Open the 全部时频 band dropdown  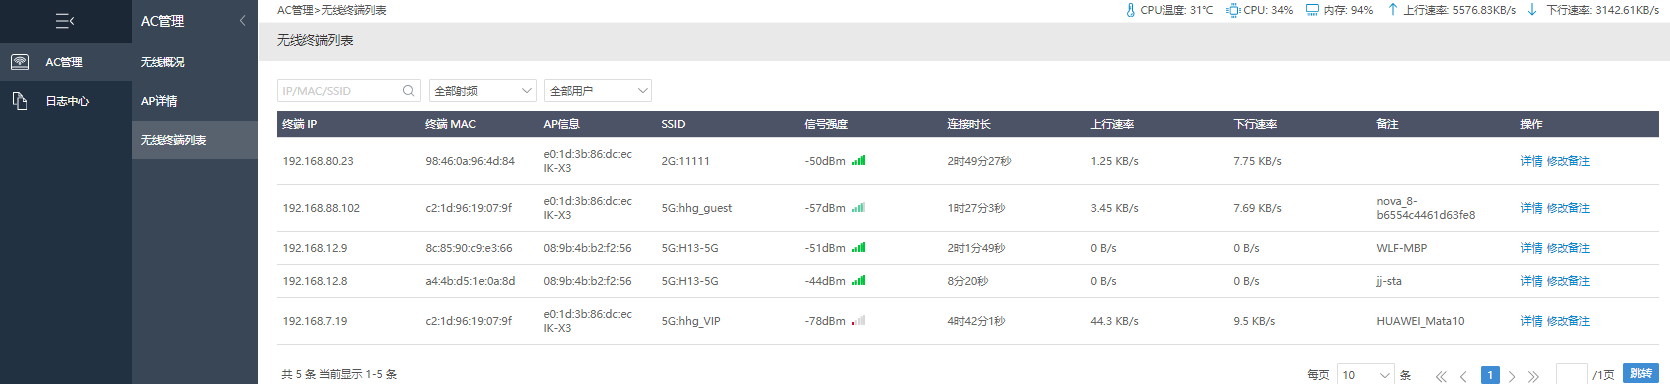[482, 91]
